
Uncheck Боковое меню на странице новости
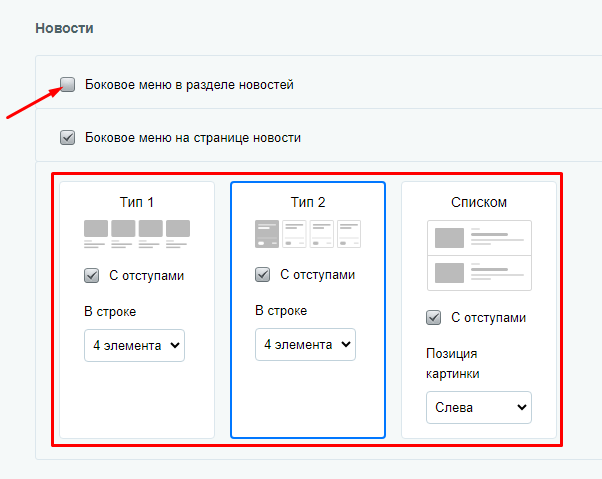point(68,137)
